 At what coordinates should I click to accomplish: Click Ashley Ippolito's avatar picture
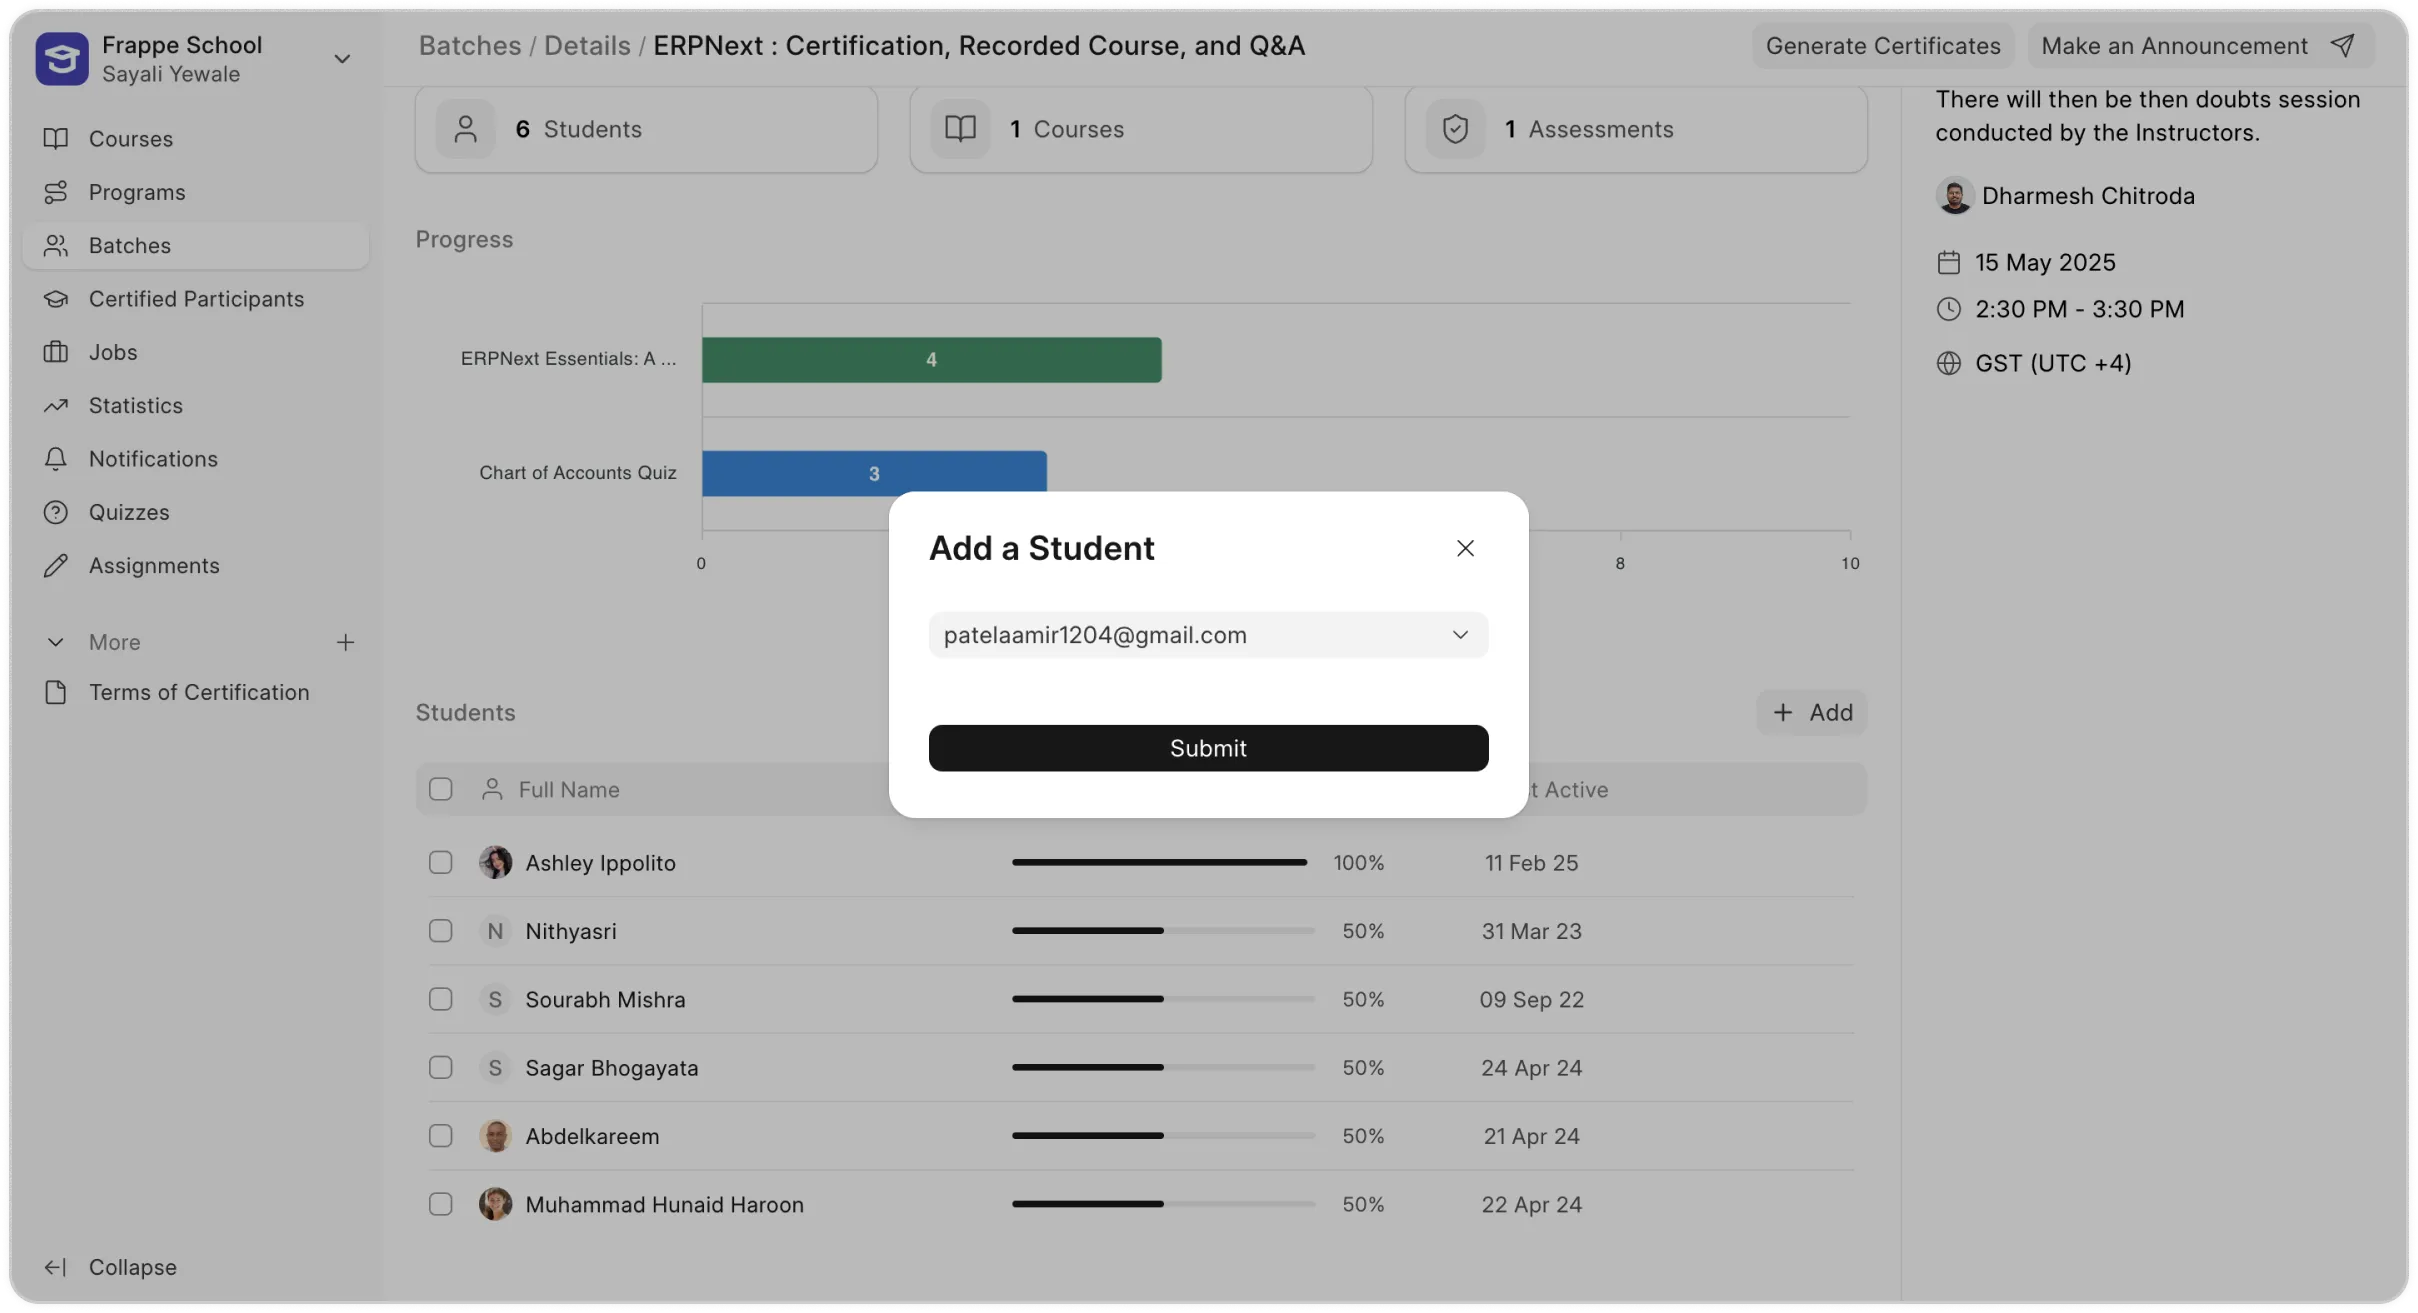click(x=495, y=862)
